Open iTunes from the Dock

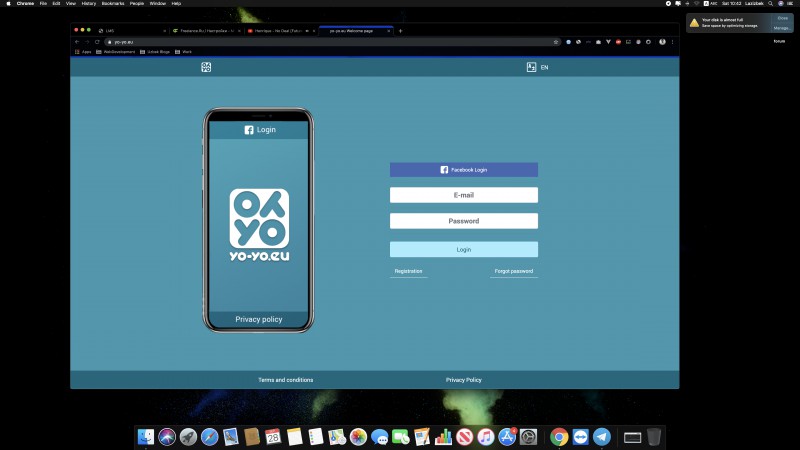coord(486,437)
